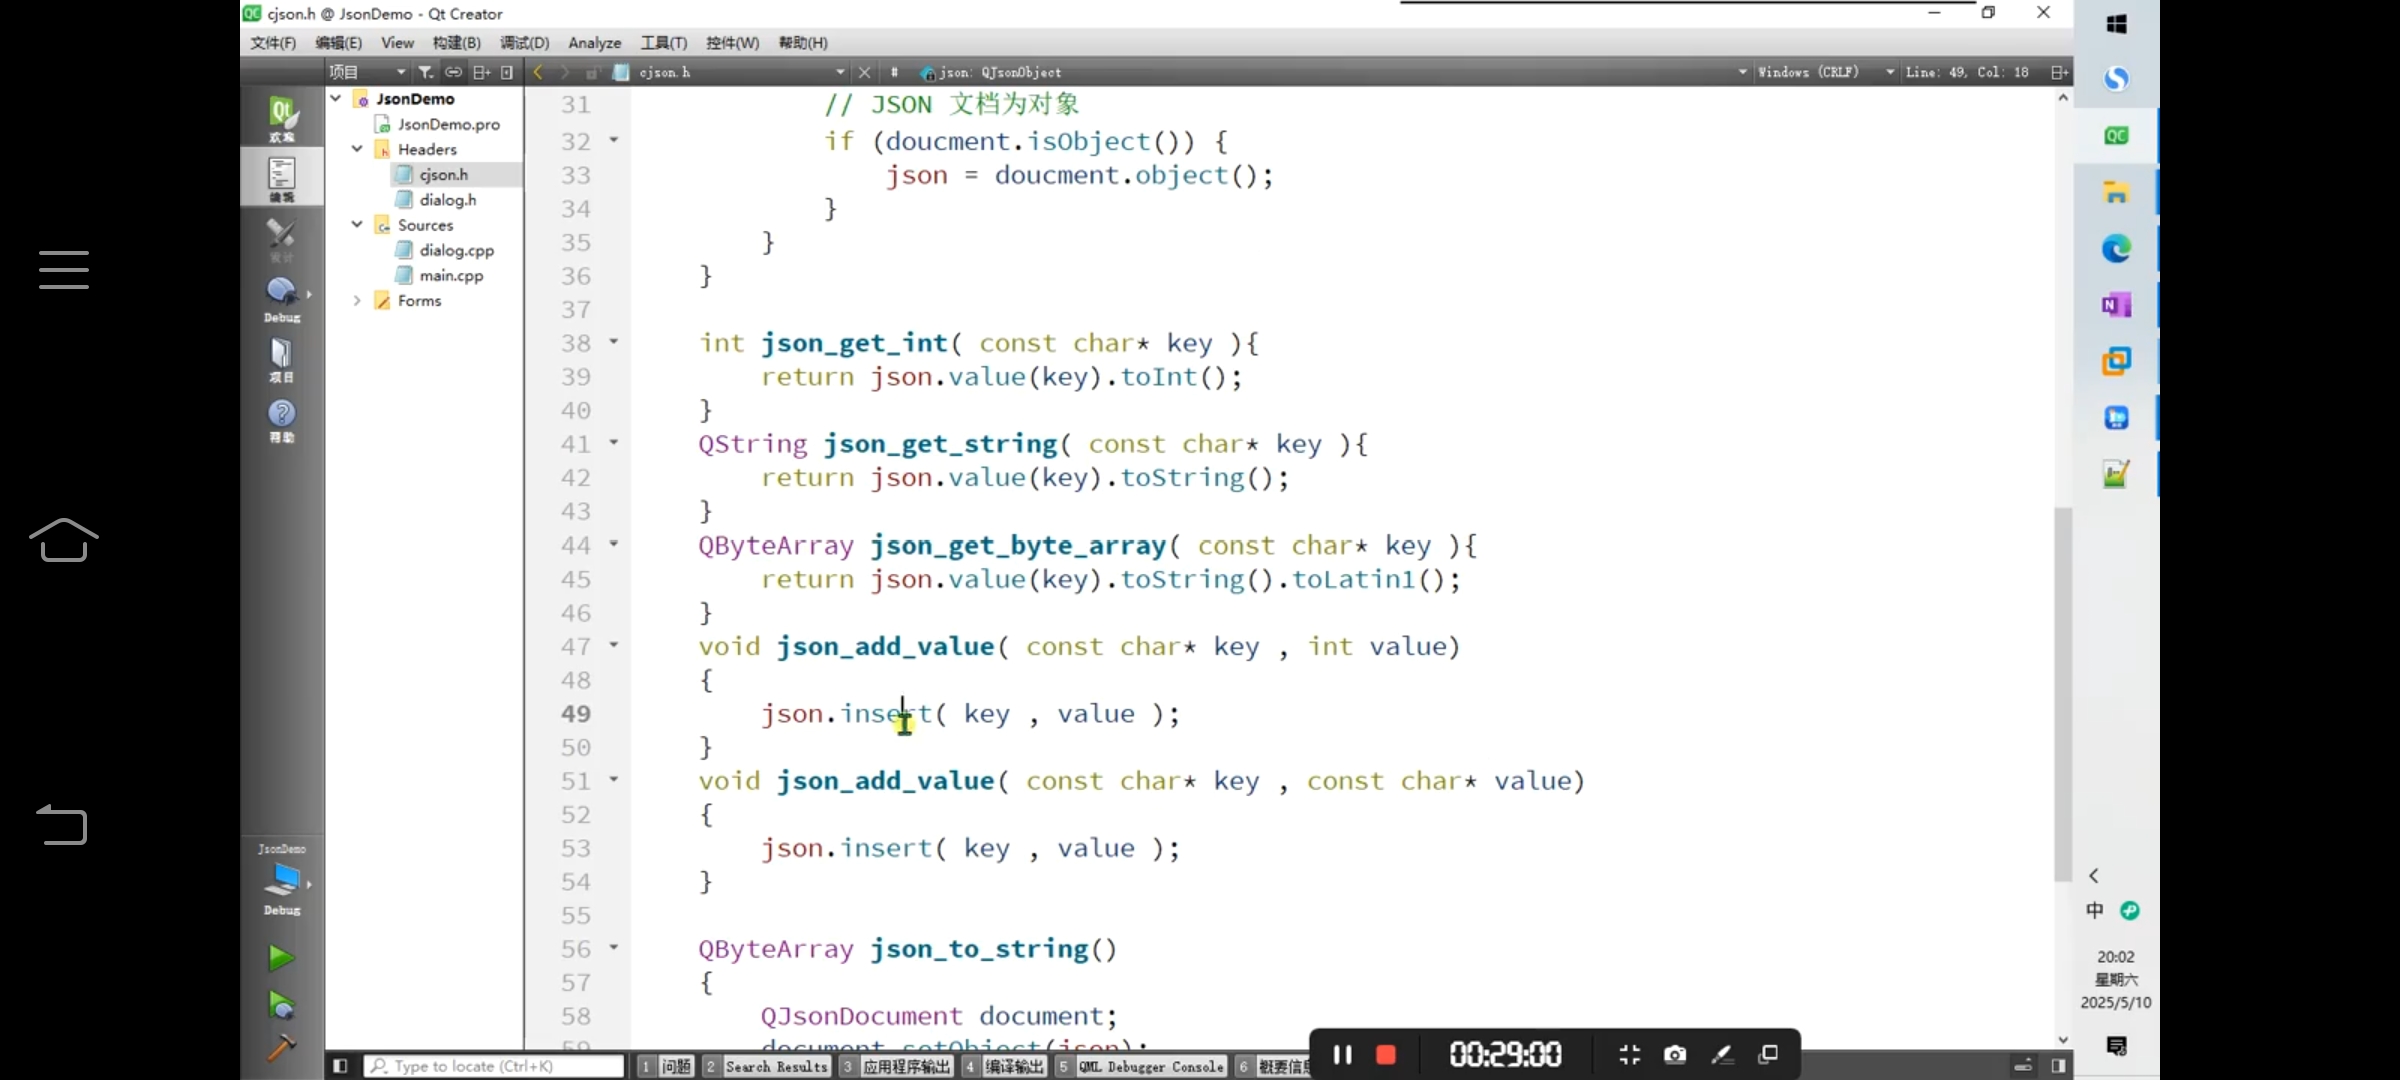Go back with yellow arrow
This screenshot has height=1080, width=2400.
point(538,72)
